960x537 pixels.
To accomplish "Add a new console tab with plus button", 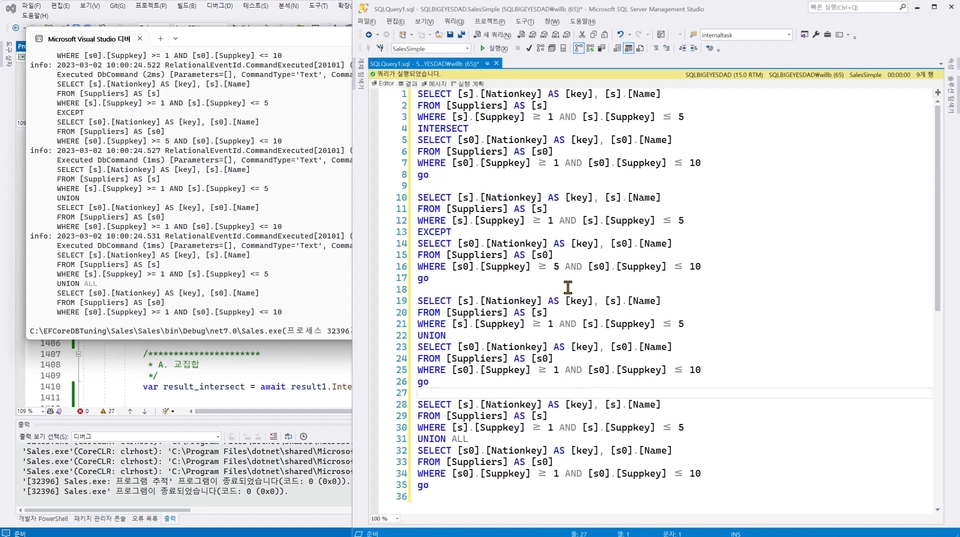I will pyautogui.click(x=160, y=39).
